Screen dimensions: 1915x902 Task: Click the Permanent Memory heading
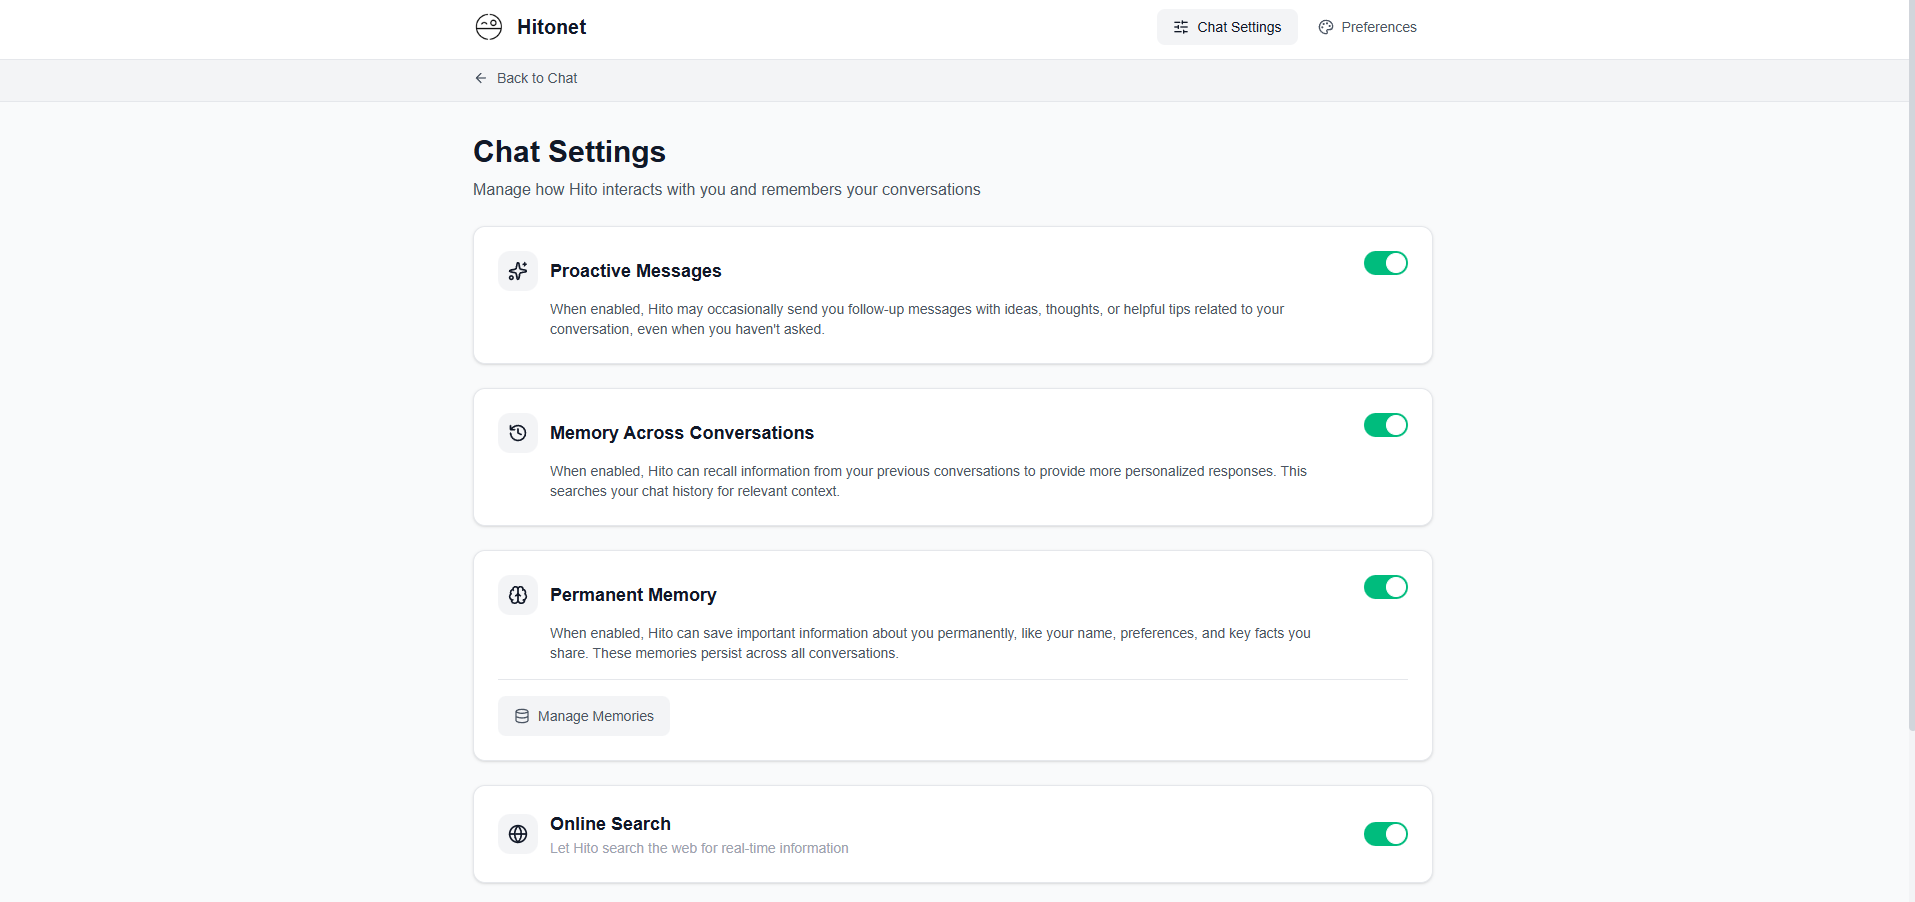(x=633, y=595)
